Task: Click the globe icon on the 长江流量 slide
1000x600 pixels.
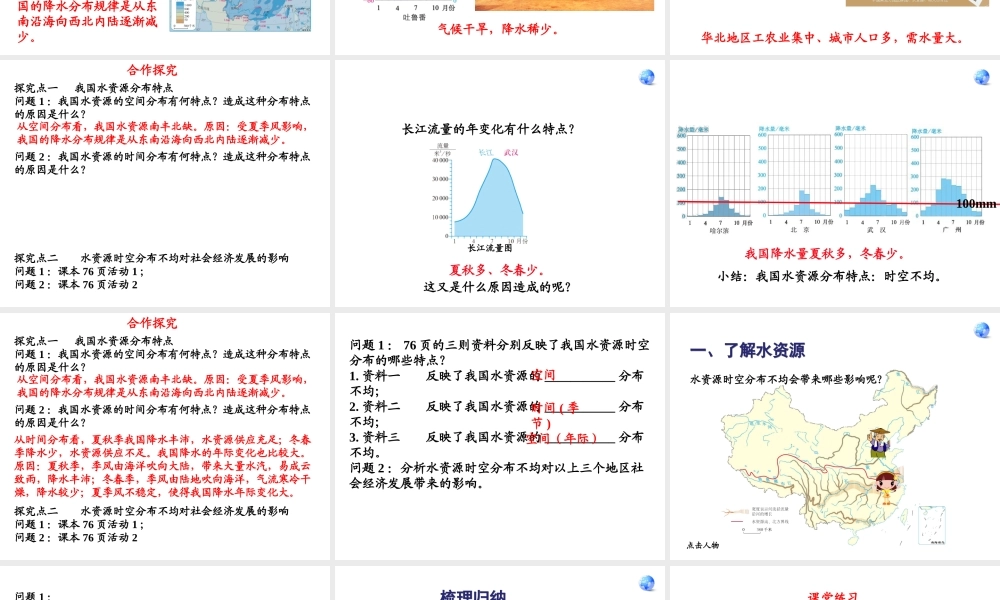Action: click(x=647, y=78)
